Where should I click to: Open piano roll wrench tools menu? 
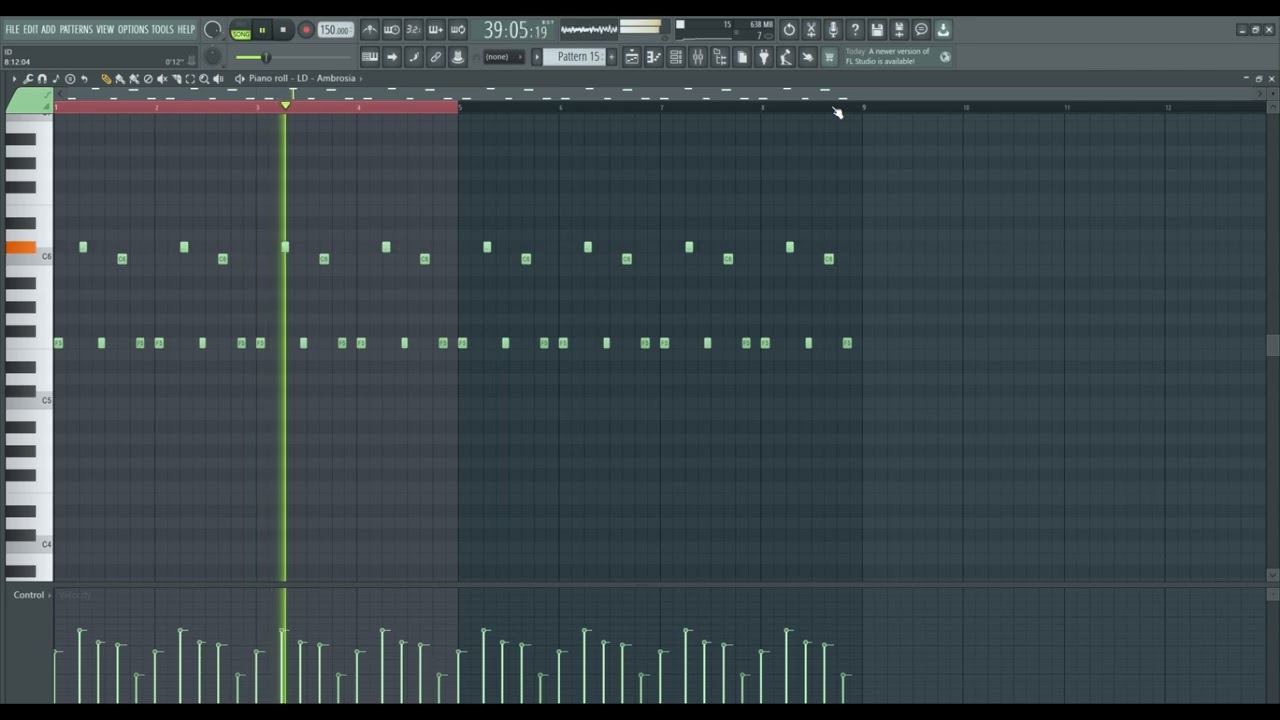click(28, 78)
